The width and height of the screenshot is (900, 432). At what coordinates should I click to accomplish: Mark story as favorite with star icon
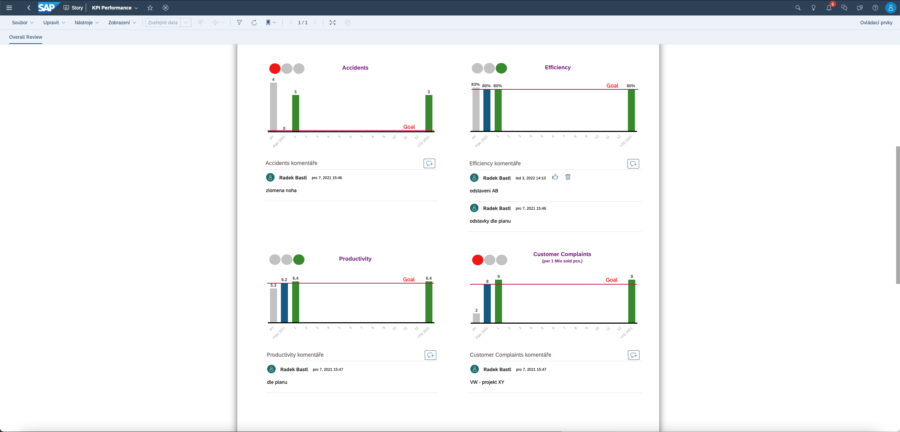tap(150, 7)
